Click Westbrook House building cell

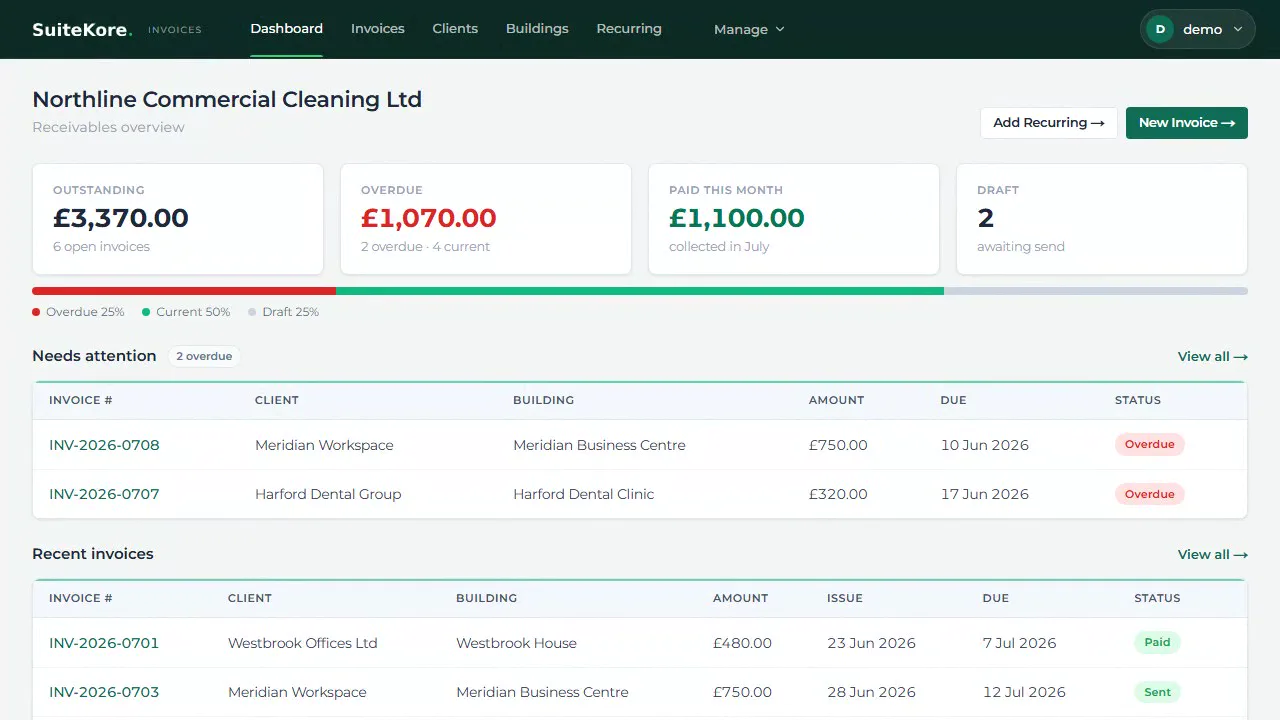click(x=516, y=643)
